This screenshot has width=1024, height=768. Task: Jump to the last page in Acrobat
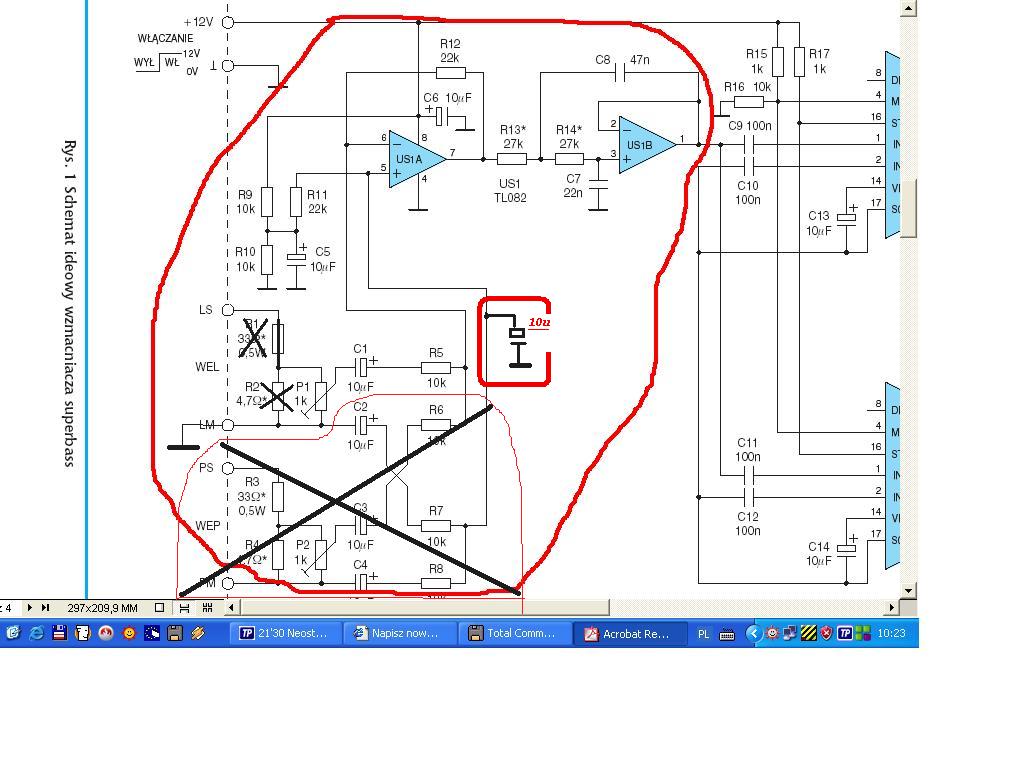[x=45, y=607]
